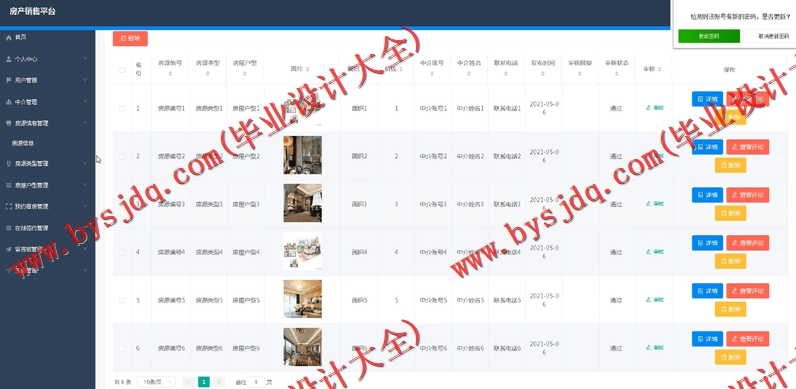The image size is (796, 389).
Task: Open the property image thumbnail in row 3
Action: click(303, 203)
